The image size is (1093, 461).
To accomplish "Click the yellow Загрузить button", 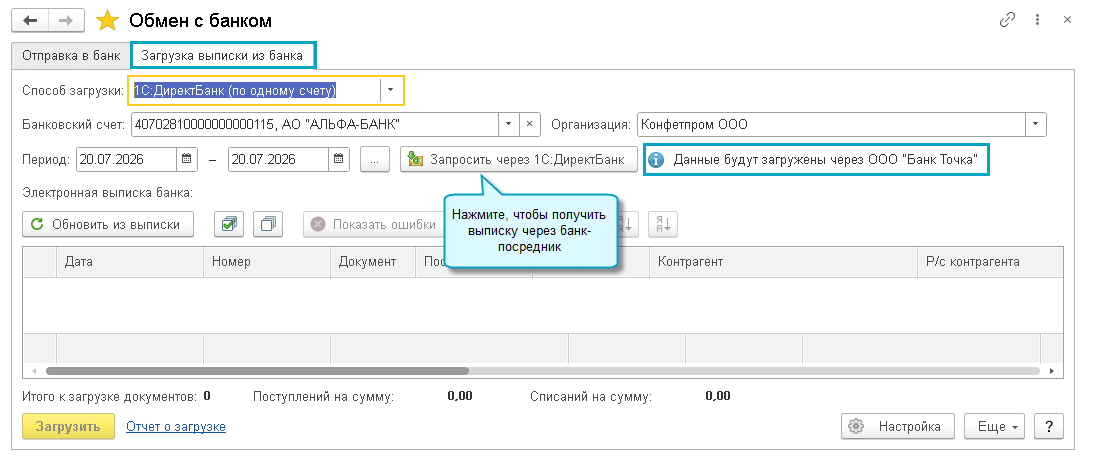I will click(68, 426).
